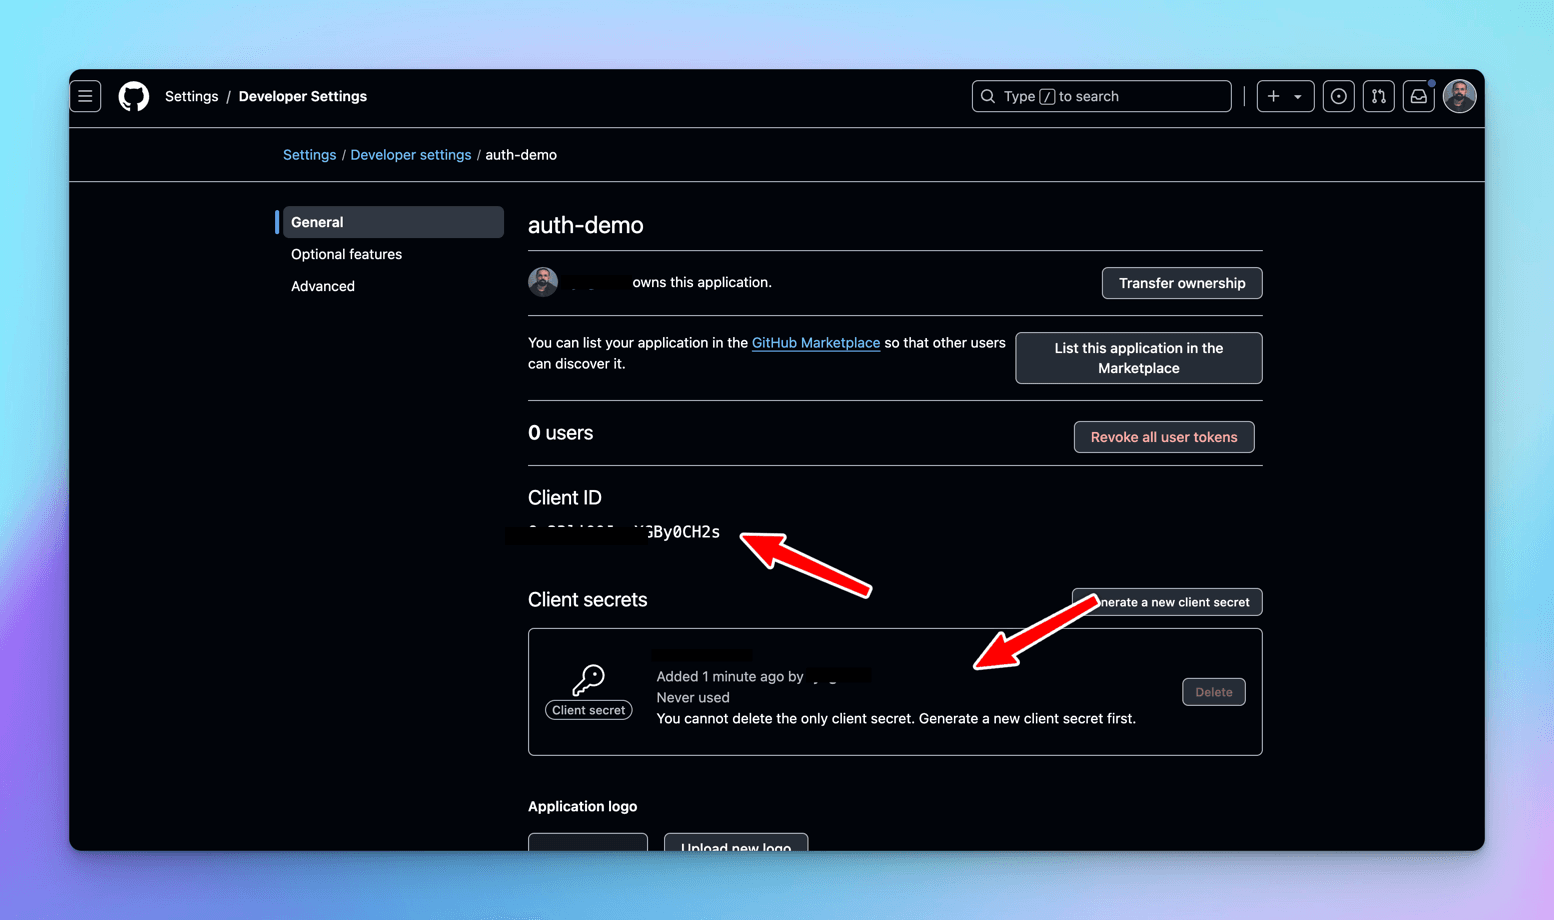Open the hamburger navigation menu
This screenshot has width=1554, height=920.
(x=85, y=96)
